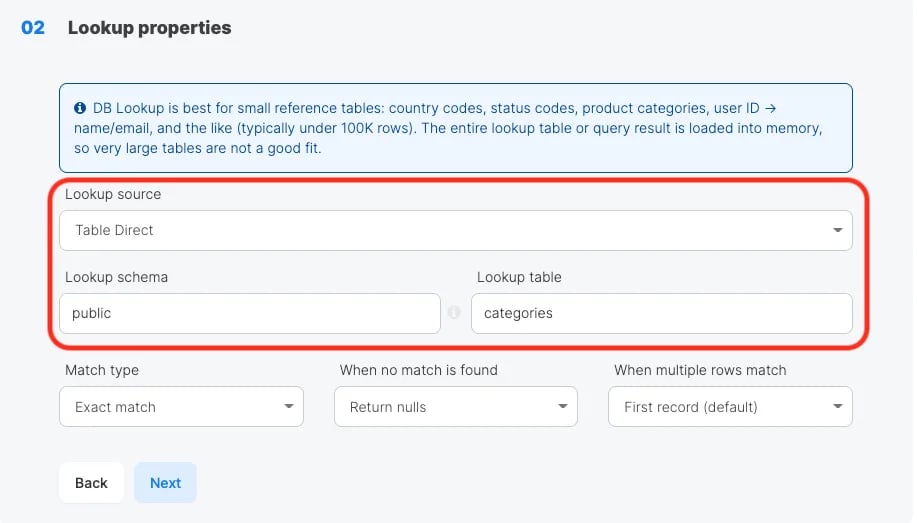
Task: Go back with the Back button
Action: [91, 483]
